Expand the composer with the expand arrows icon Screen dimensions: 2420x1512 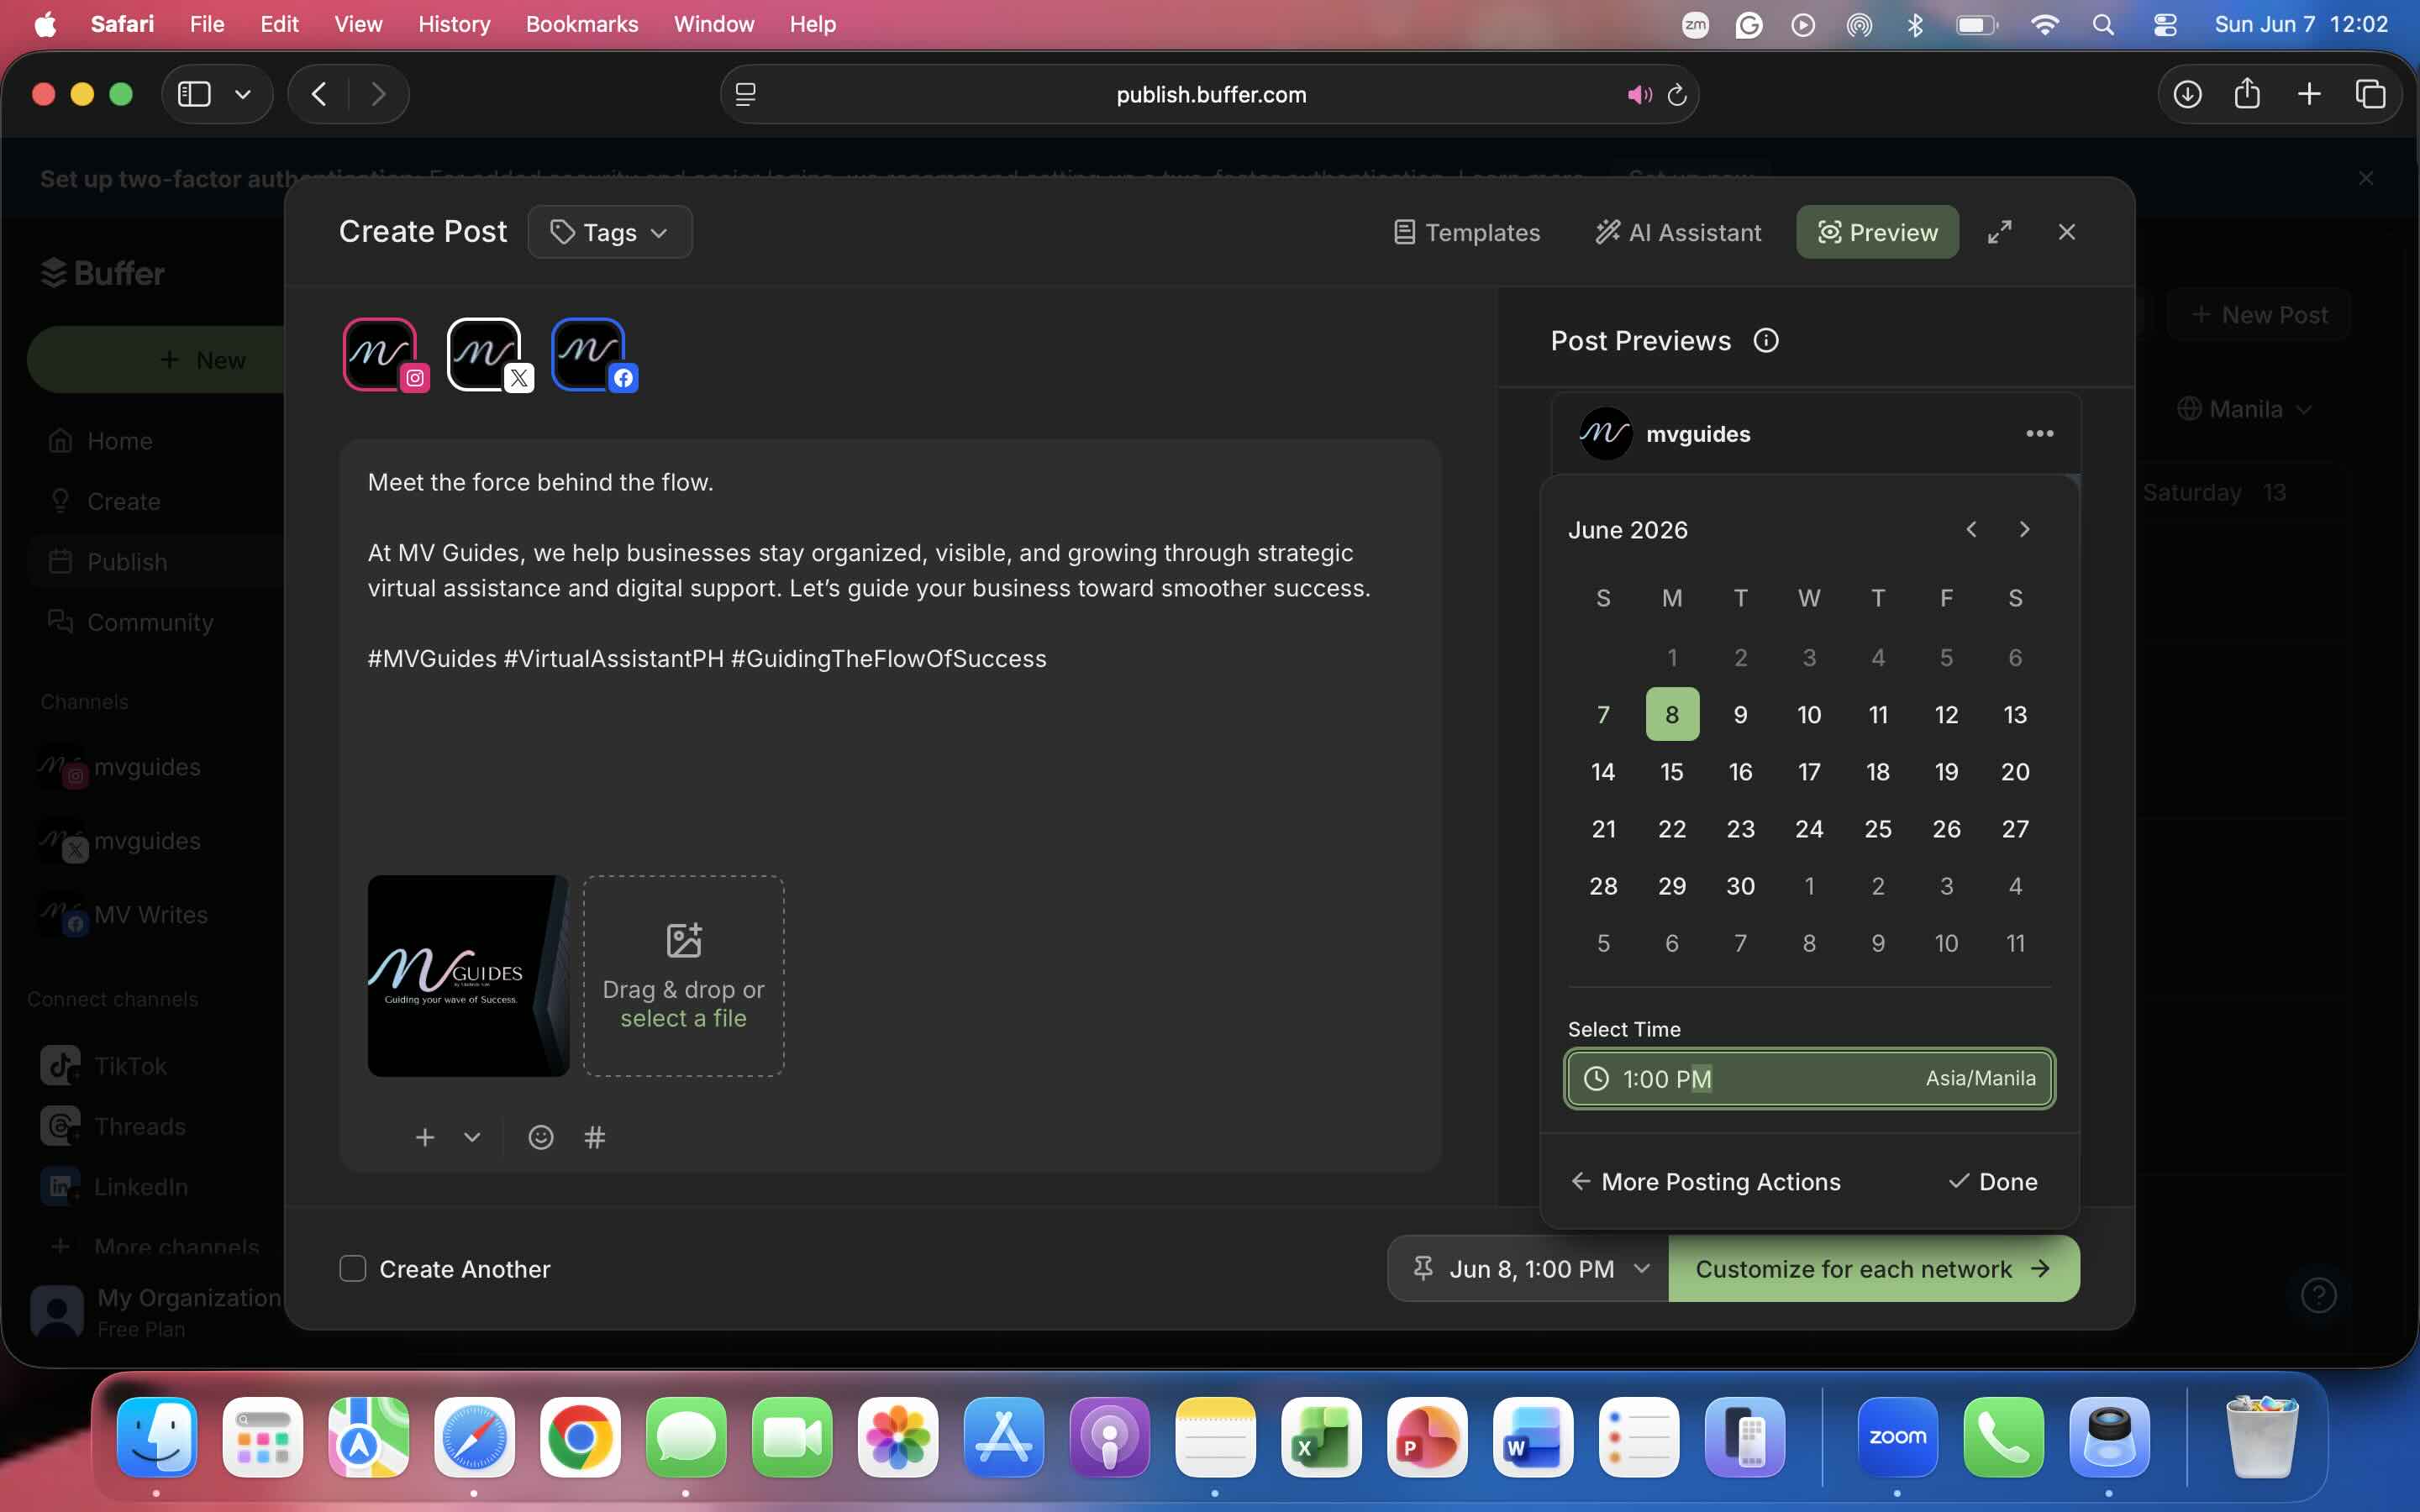[x=1999, y=232]
